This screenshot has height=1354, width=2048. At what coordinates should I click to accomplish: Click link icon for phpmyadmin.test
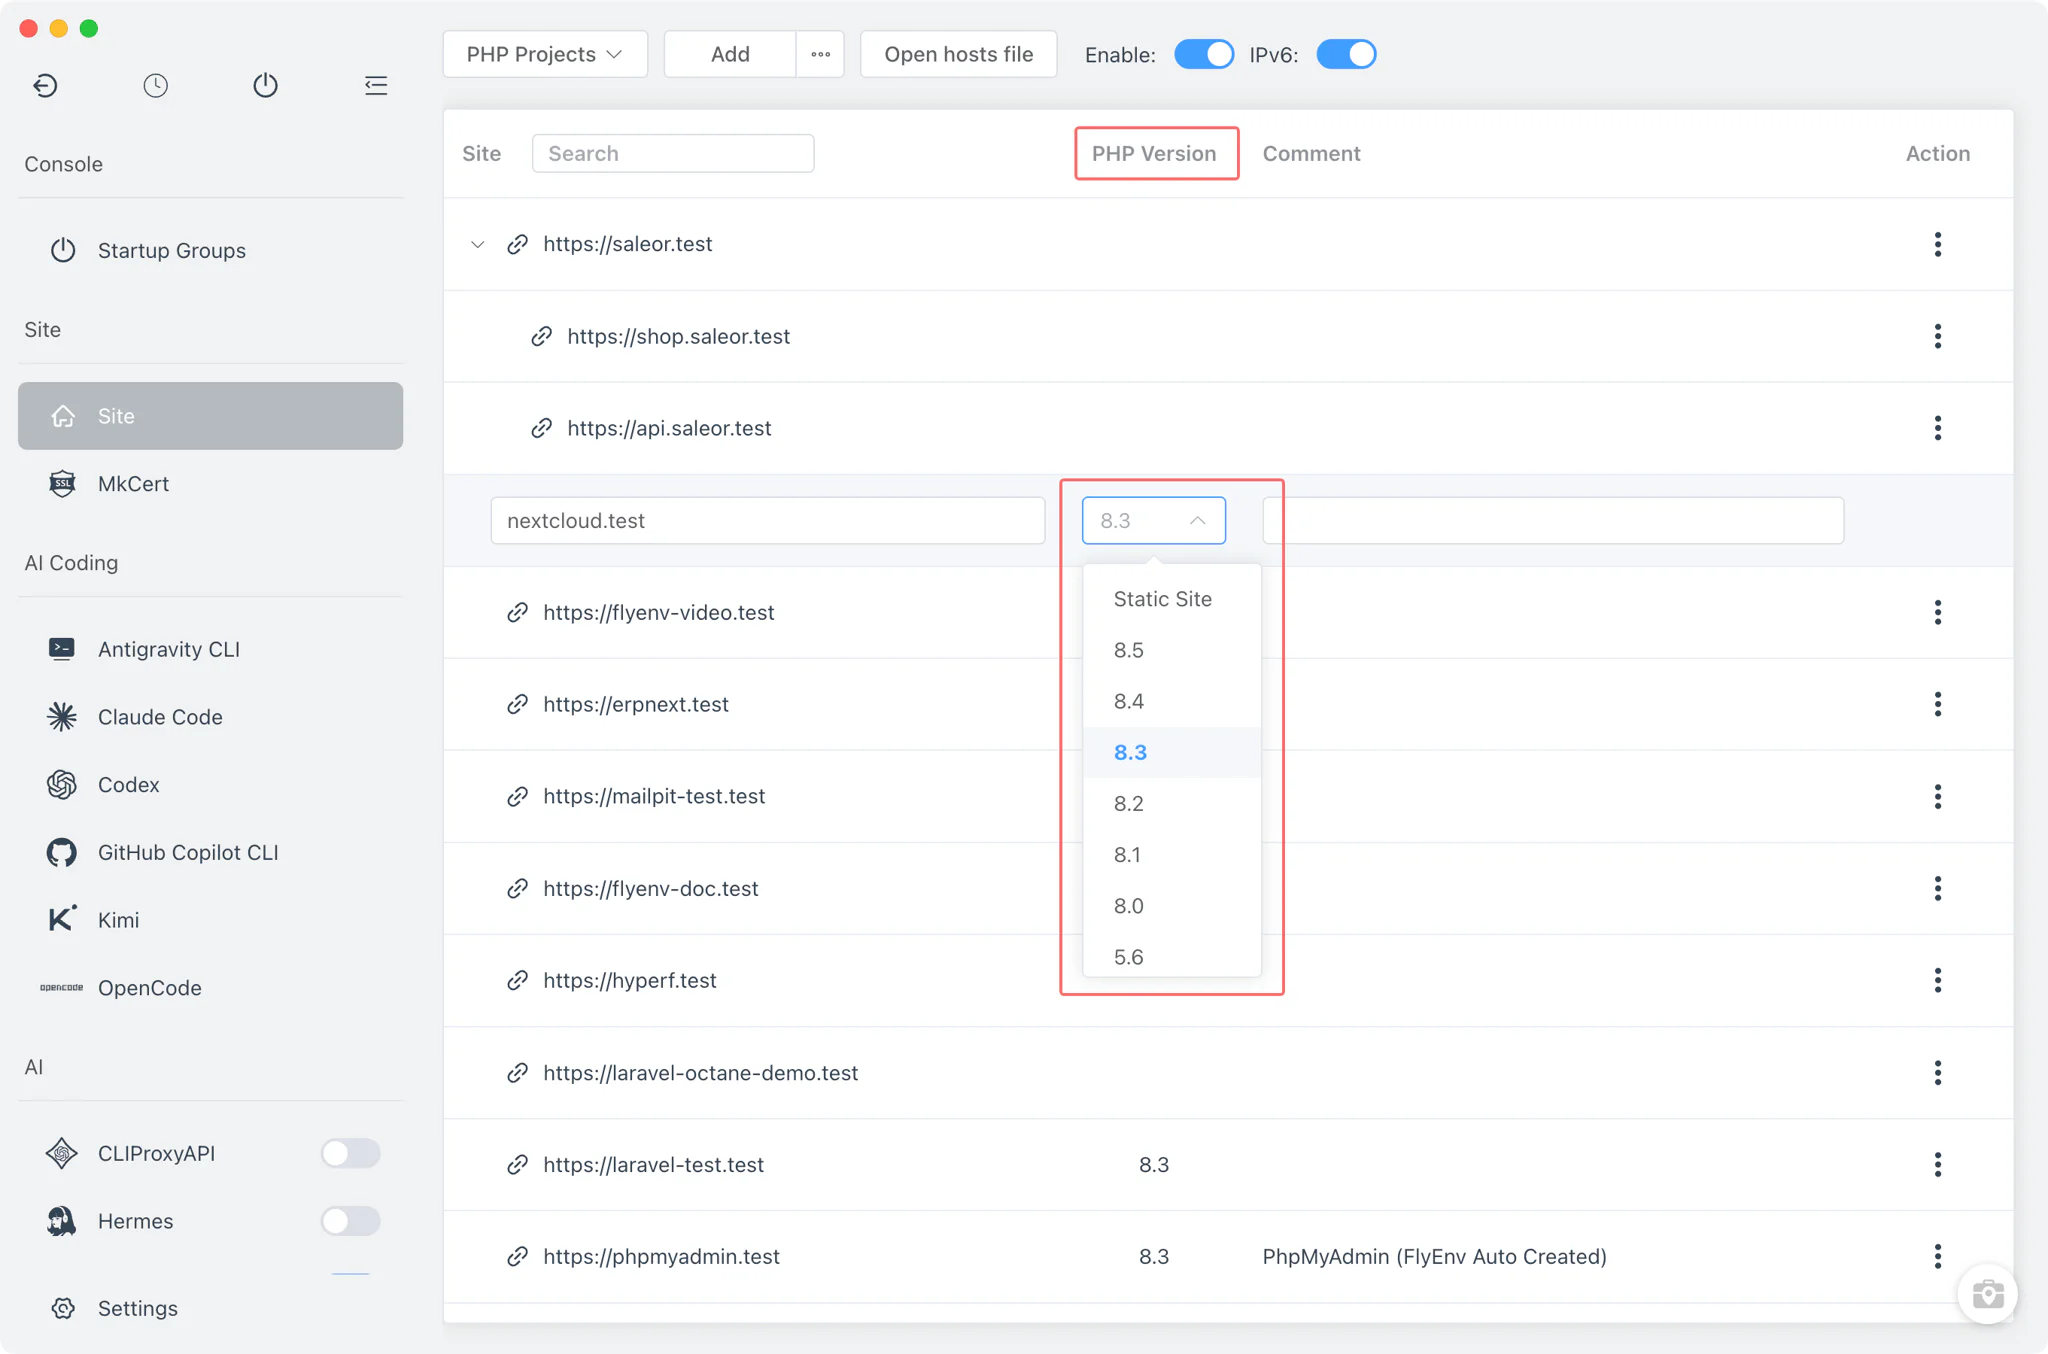[x=517, y=1257]
